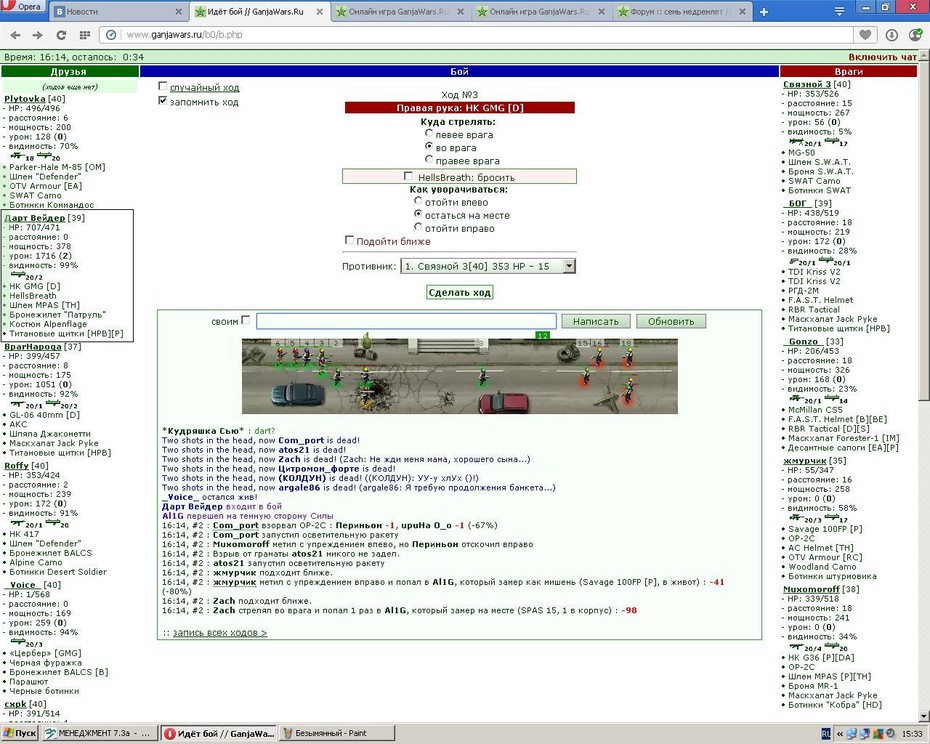This screenshot has height=744, width=930.
Task: Click the Правая рука: HK GMG [D] red bar
Action: 460,107
